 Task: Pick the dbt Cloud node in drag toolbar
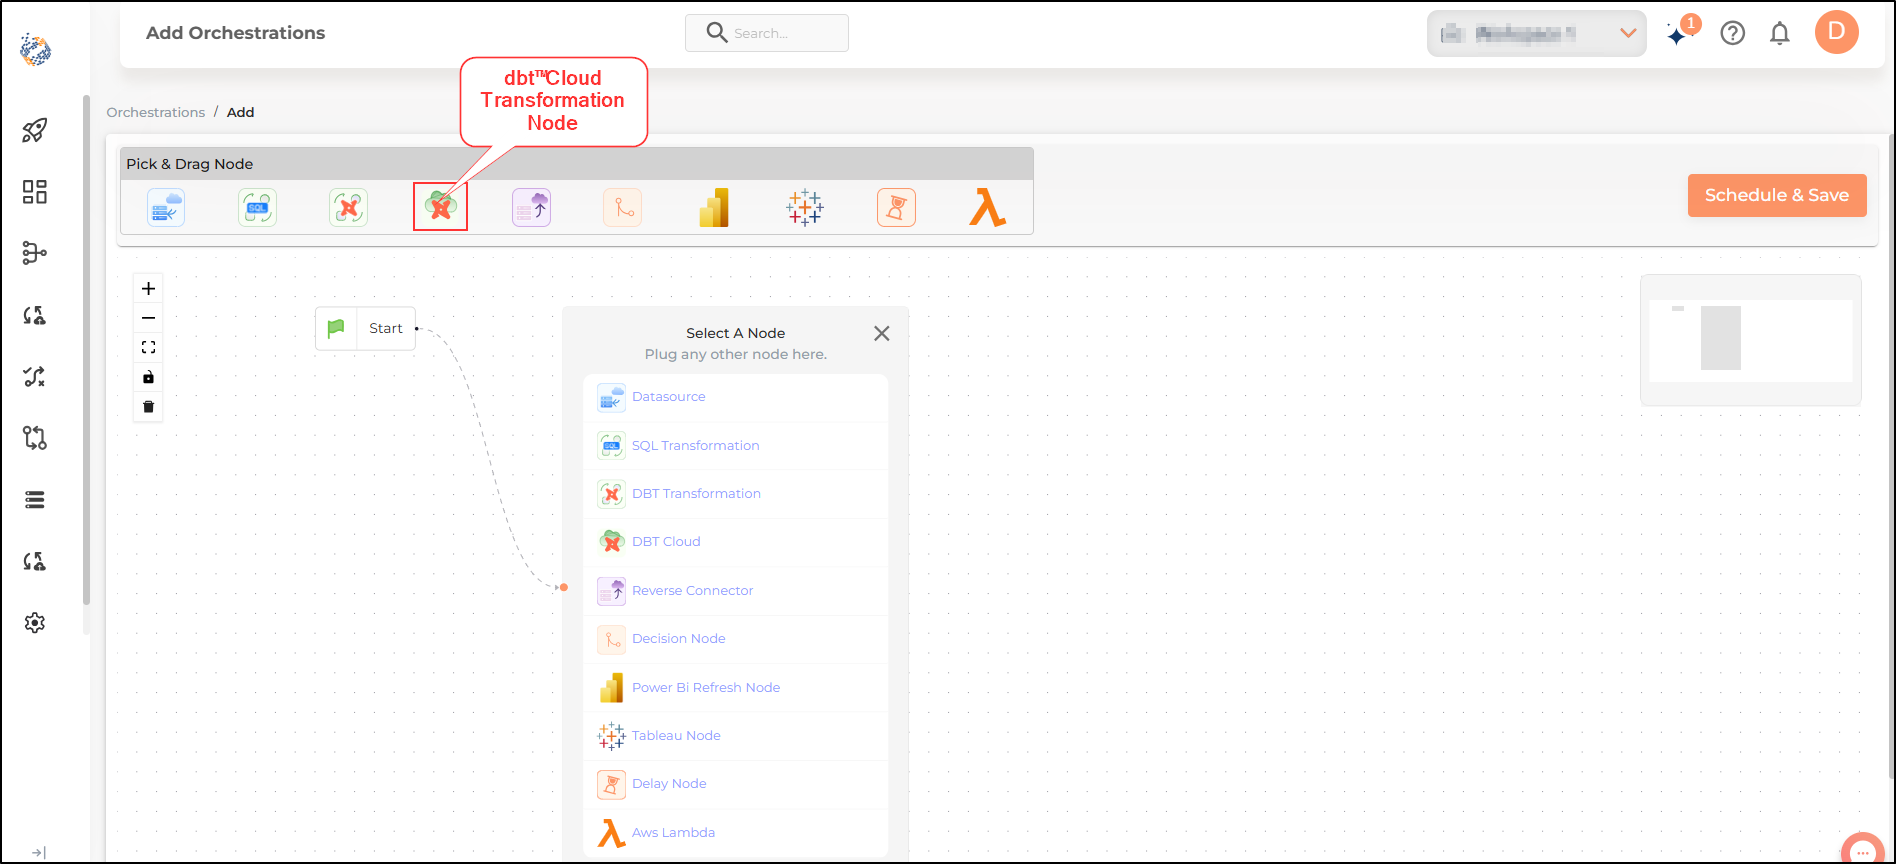coord(440,207)
